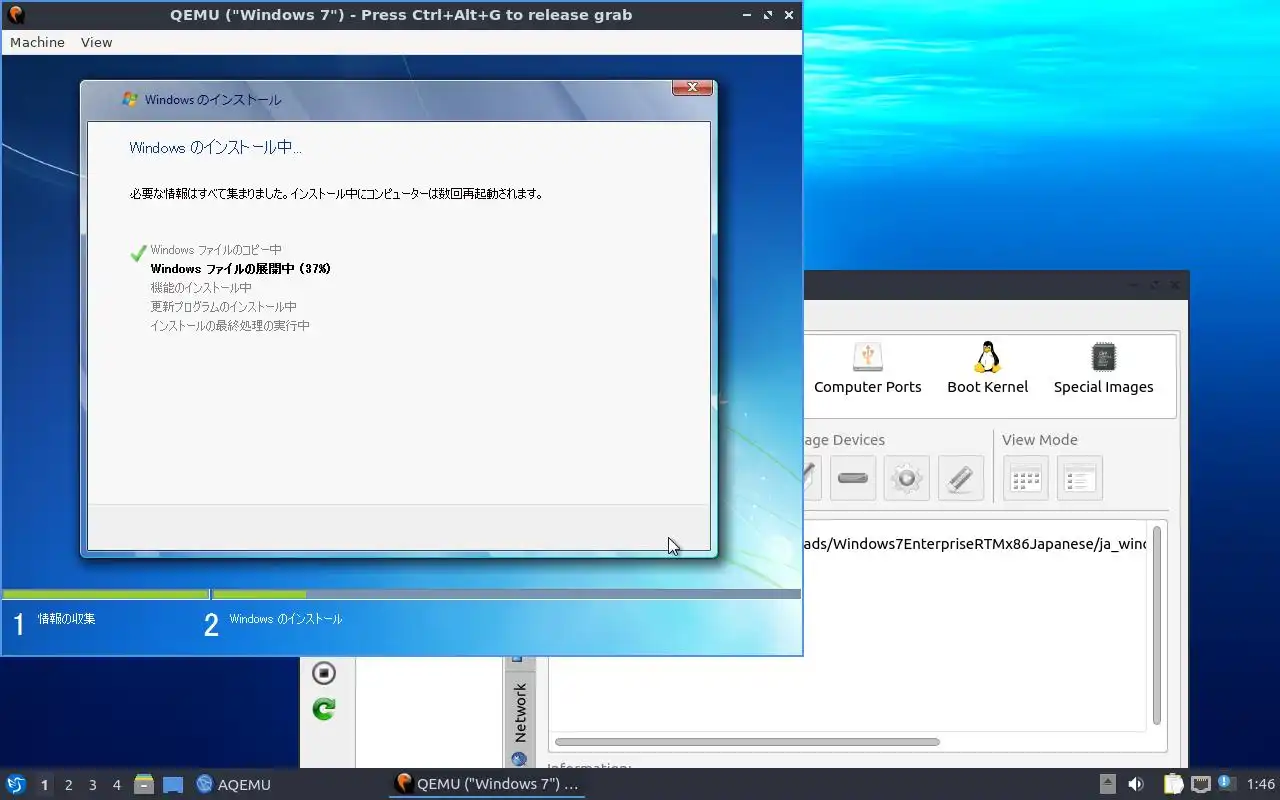
Task: Switch AQEMU view mode to list
Action: (1080, 478)
